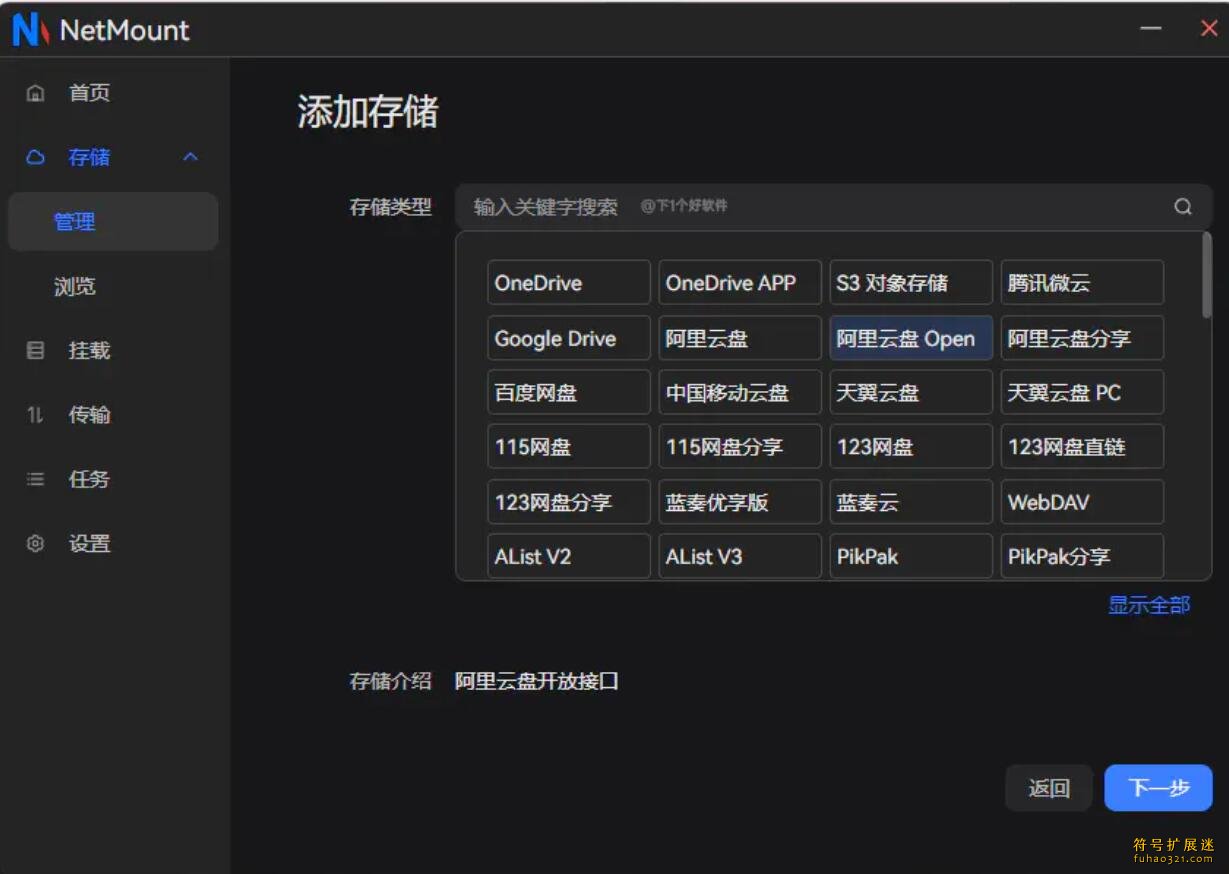Open the 传输 transfer icon in sidebar

(x=35, y=414)
